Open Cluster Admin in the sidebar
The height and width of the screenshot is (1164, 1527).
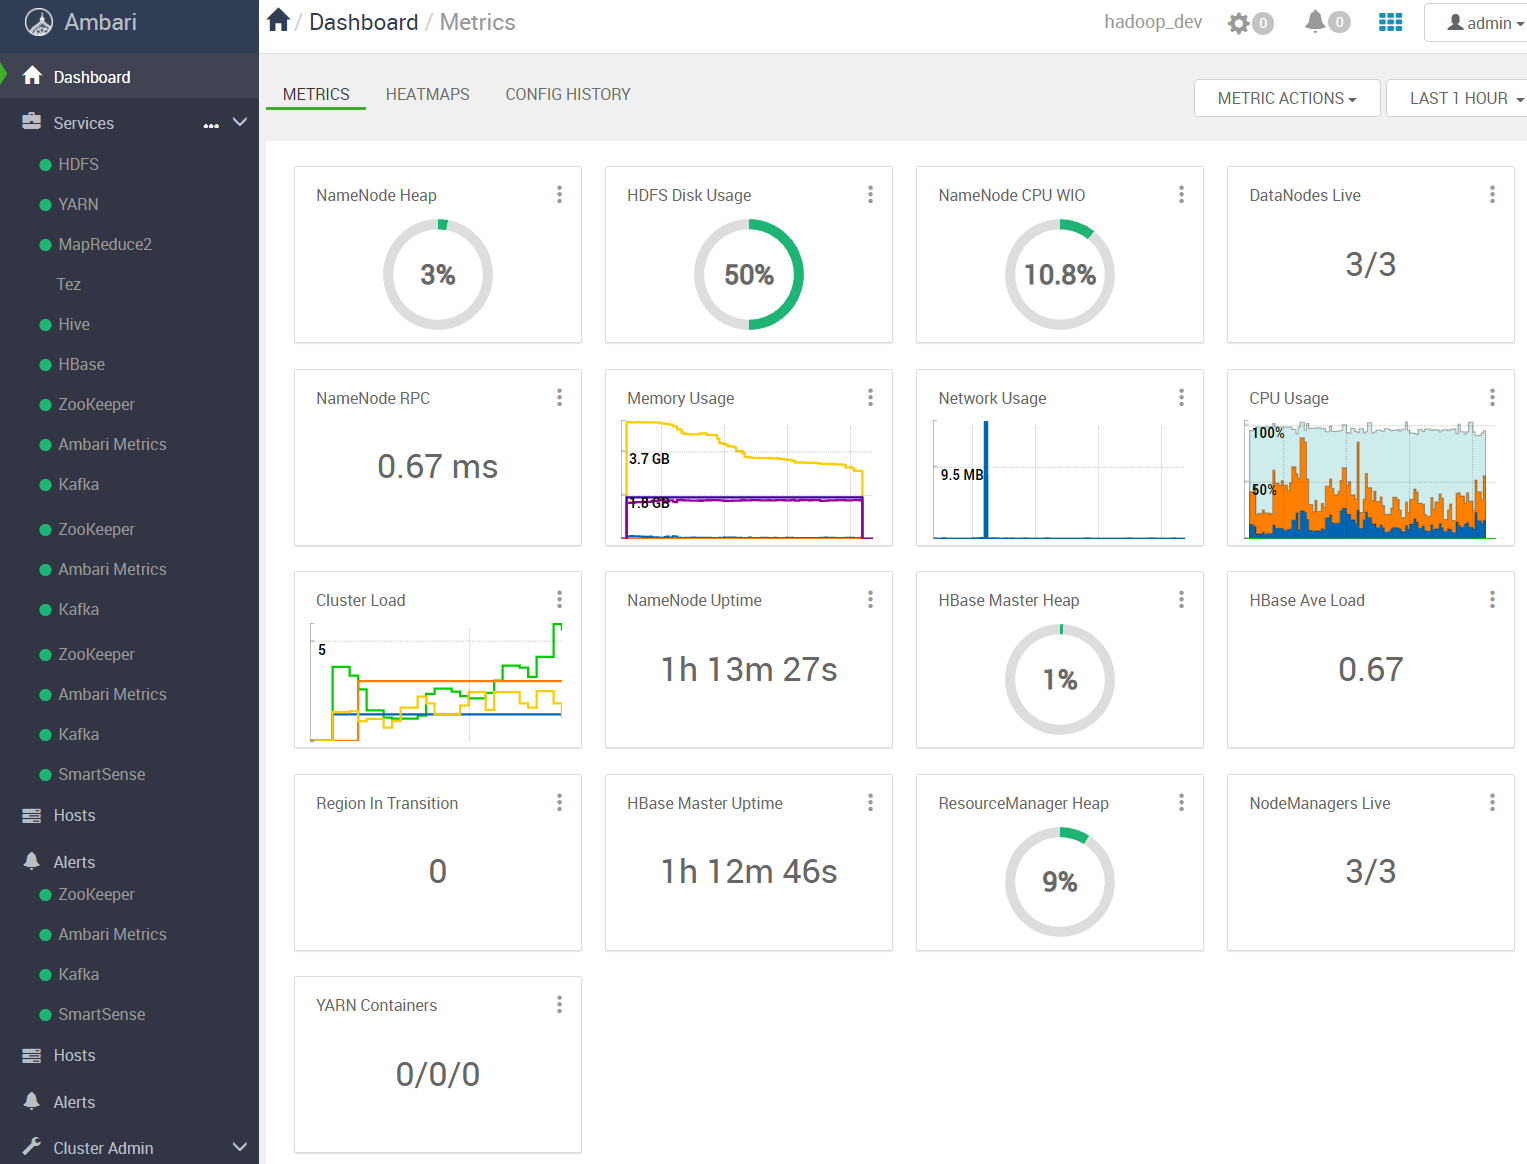pos(103,1148)
